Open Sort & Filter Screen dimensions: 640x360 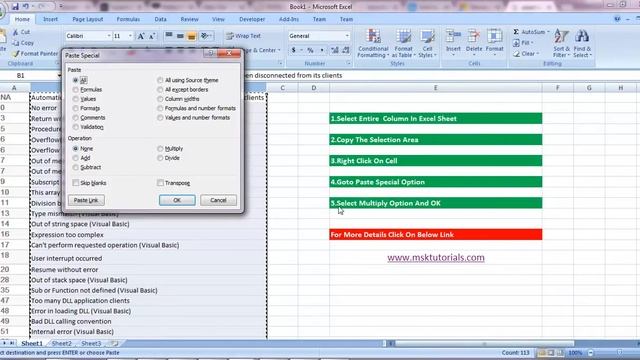point(562,43)
